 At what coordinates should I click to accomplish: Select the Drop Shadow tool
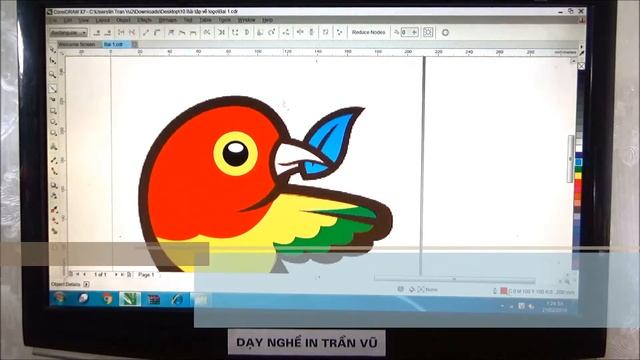(54, 185)
